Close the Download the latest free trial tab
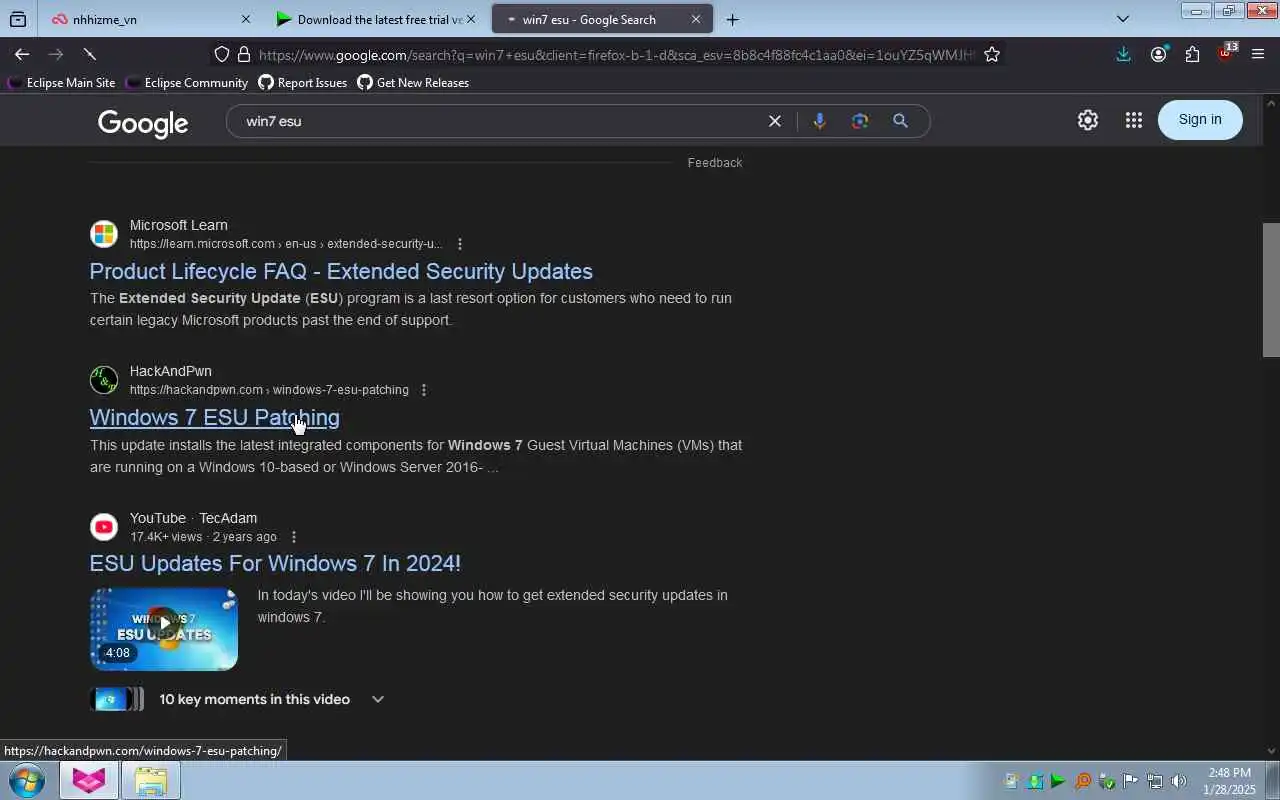 click(471, 19)
